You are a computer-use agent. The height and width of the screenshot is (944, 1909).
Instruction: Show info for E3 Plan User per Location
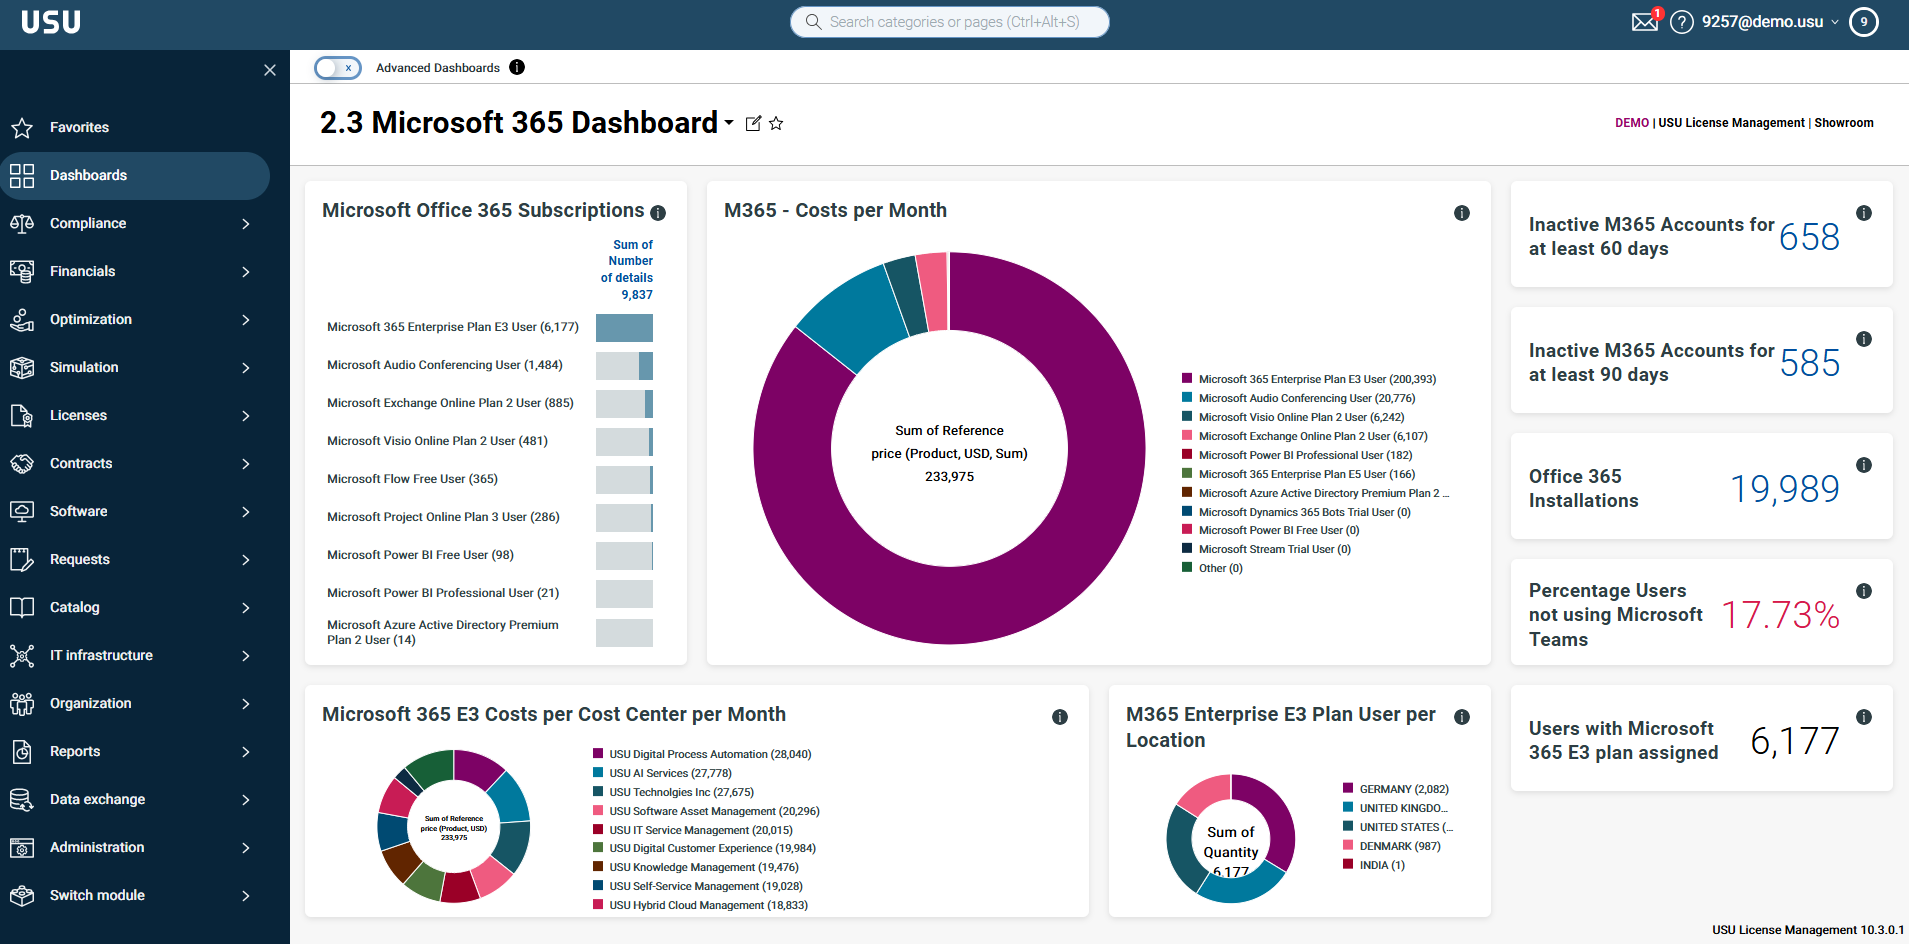click(1462, 717)
